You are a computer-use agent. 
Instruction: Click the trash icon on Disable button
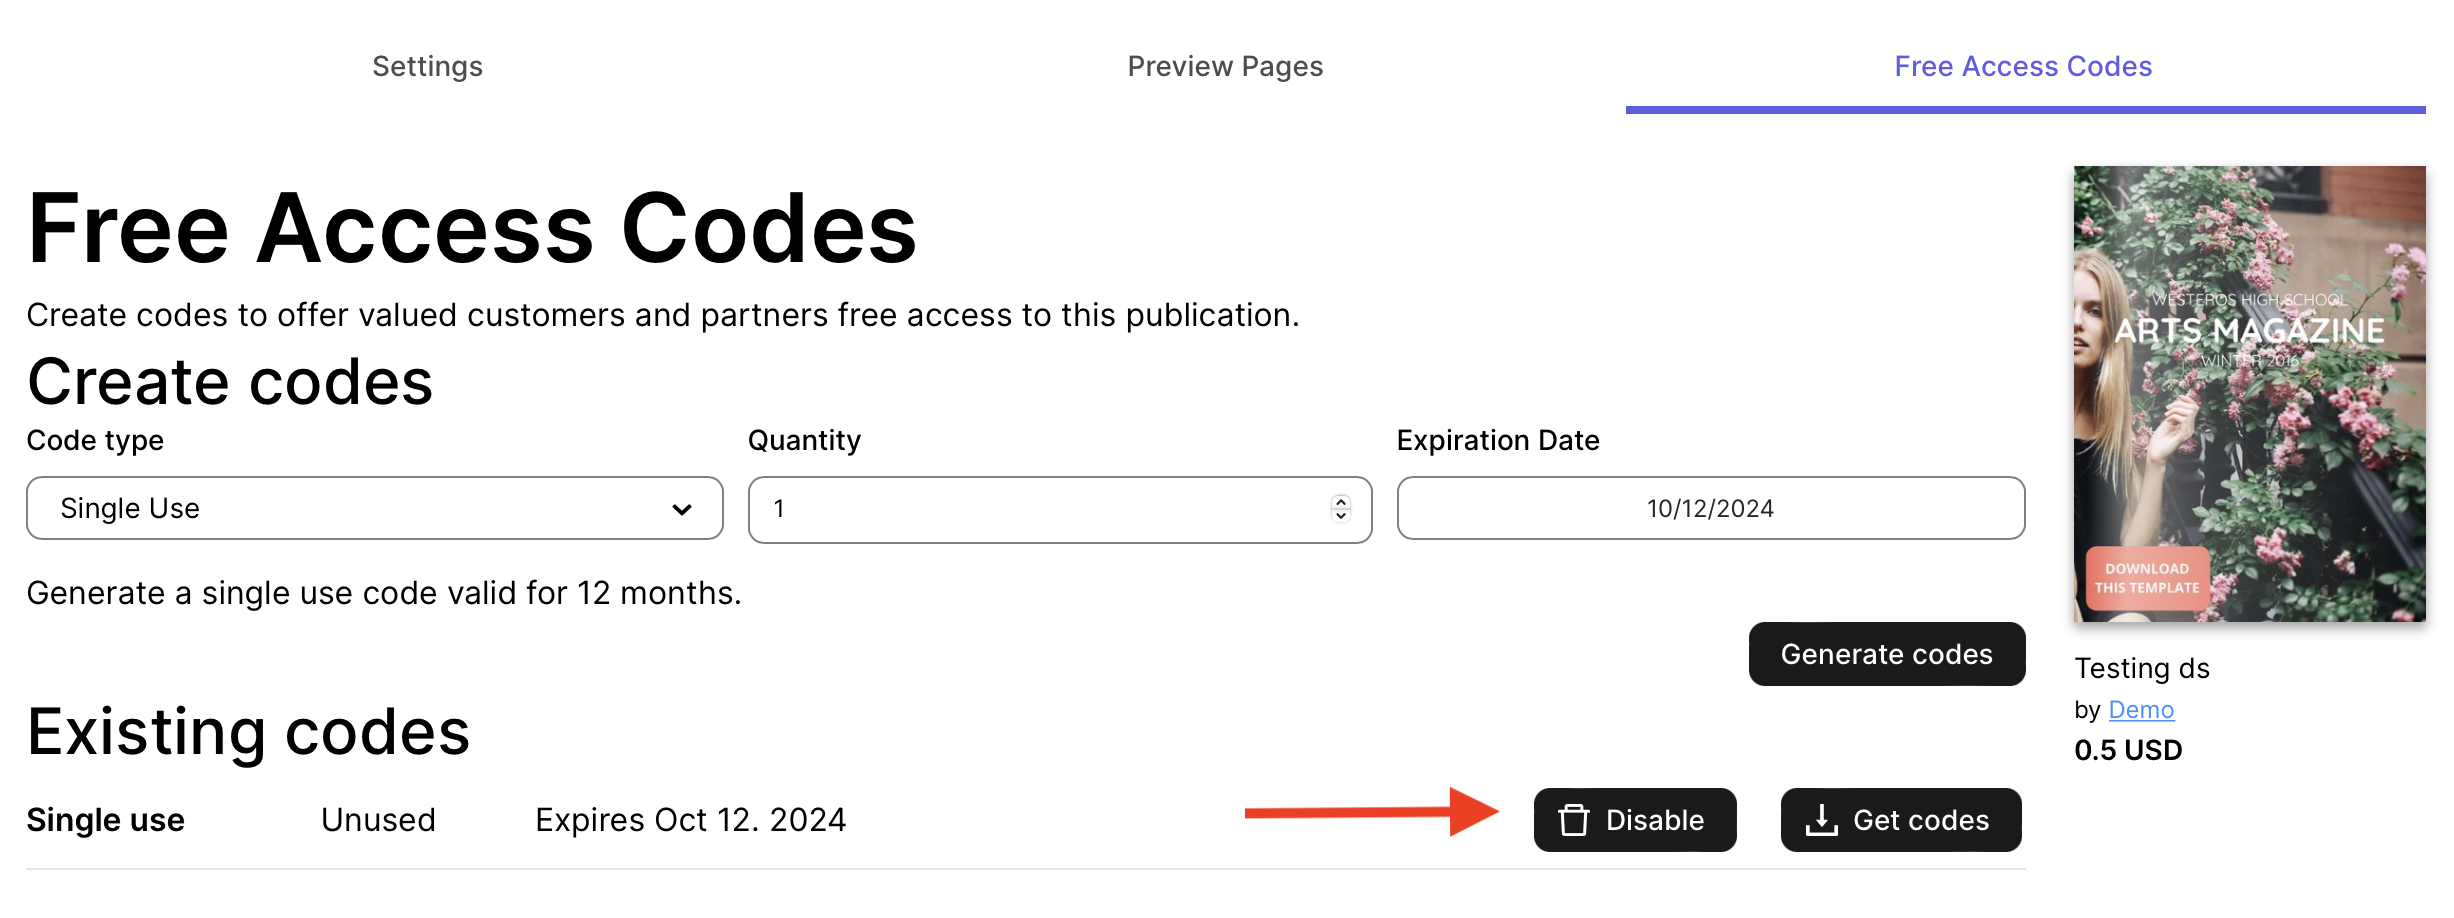coord(1573,820)
